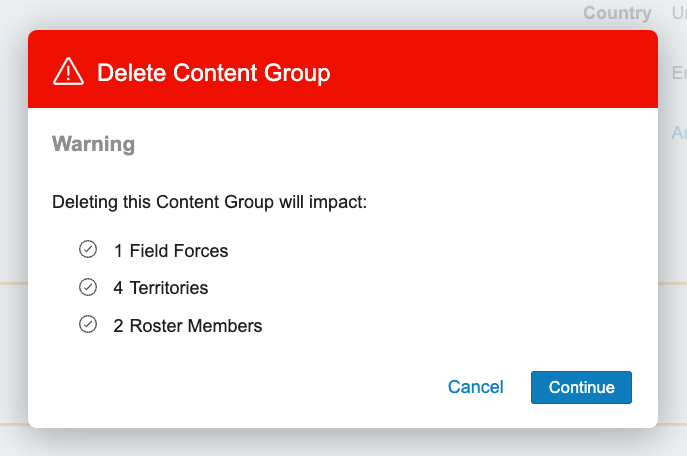
Task: Select the "1 Field Forces" list text
Action: (x=171, y=251)
